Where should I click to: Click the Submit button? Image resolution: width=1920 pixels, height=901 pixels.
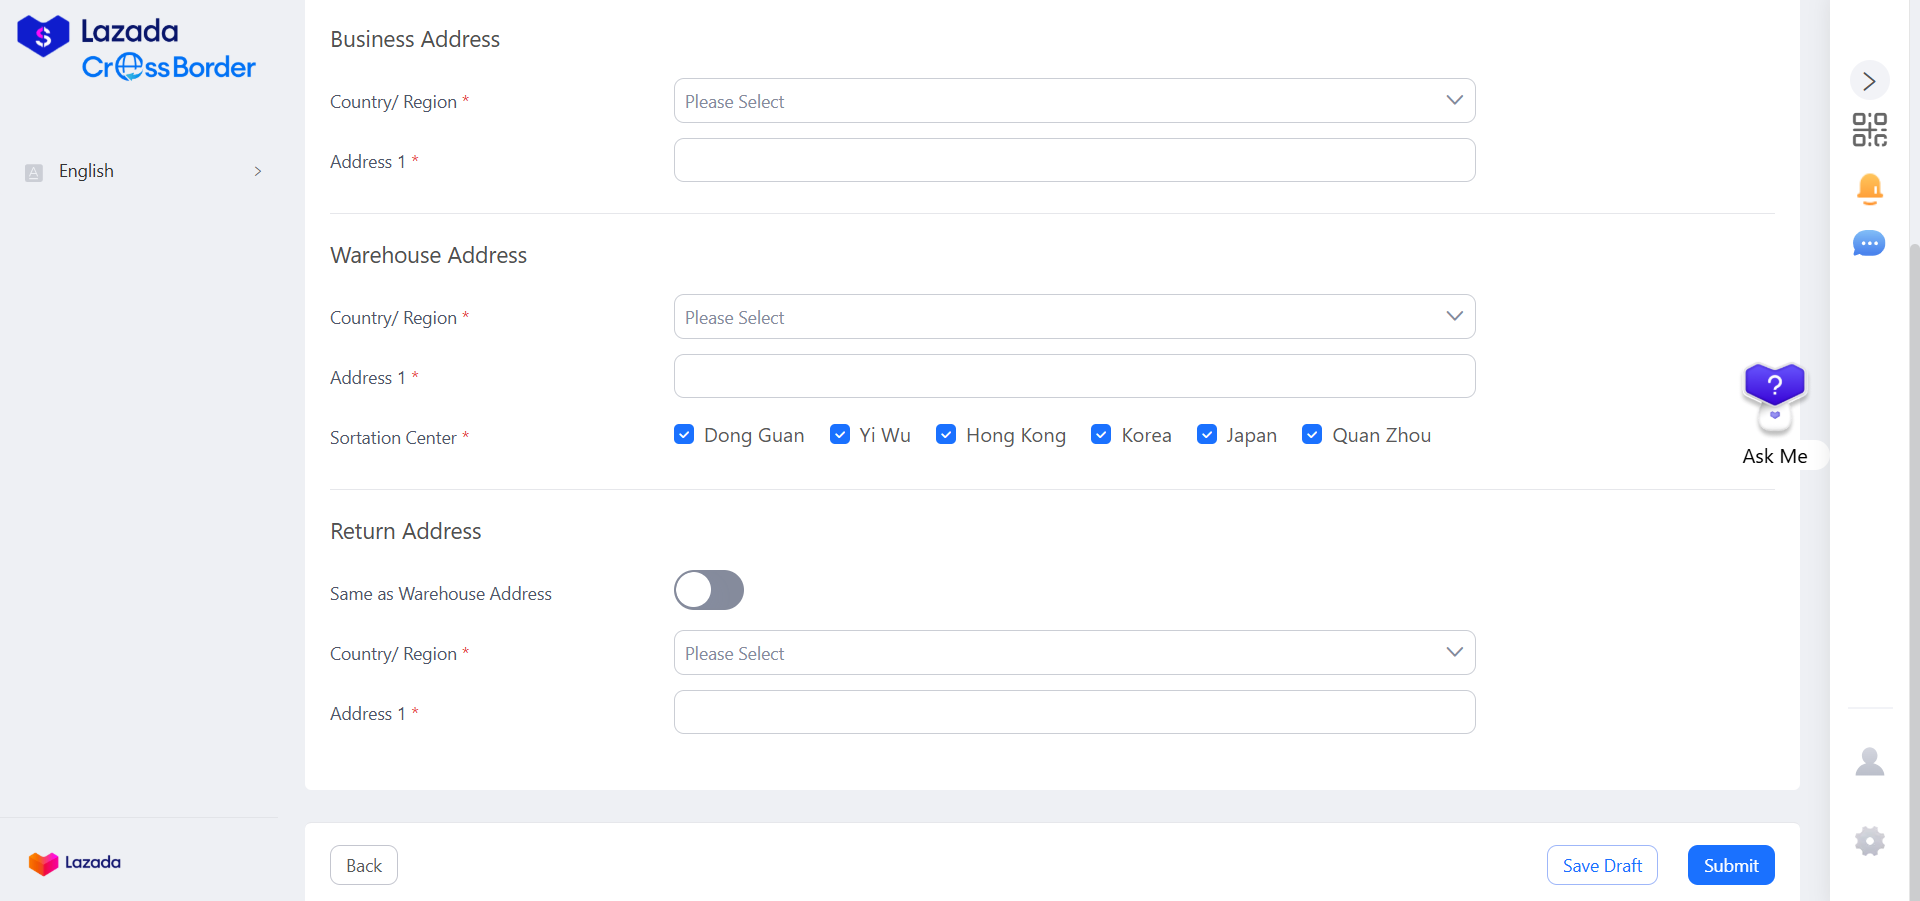[x=1730, y=865]
